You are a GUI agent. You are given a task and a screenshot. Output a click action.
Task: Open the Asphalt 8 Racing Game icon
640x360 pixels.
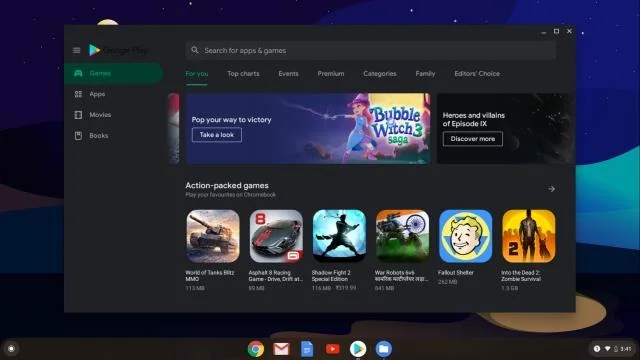(276, 236)
